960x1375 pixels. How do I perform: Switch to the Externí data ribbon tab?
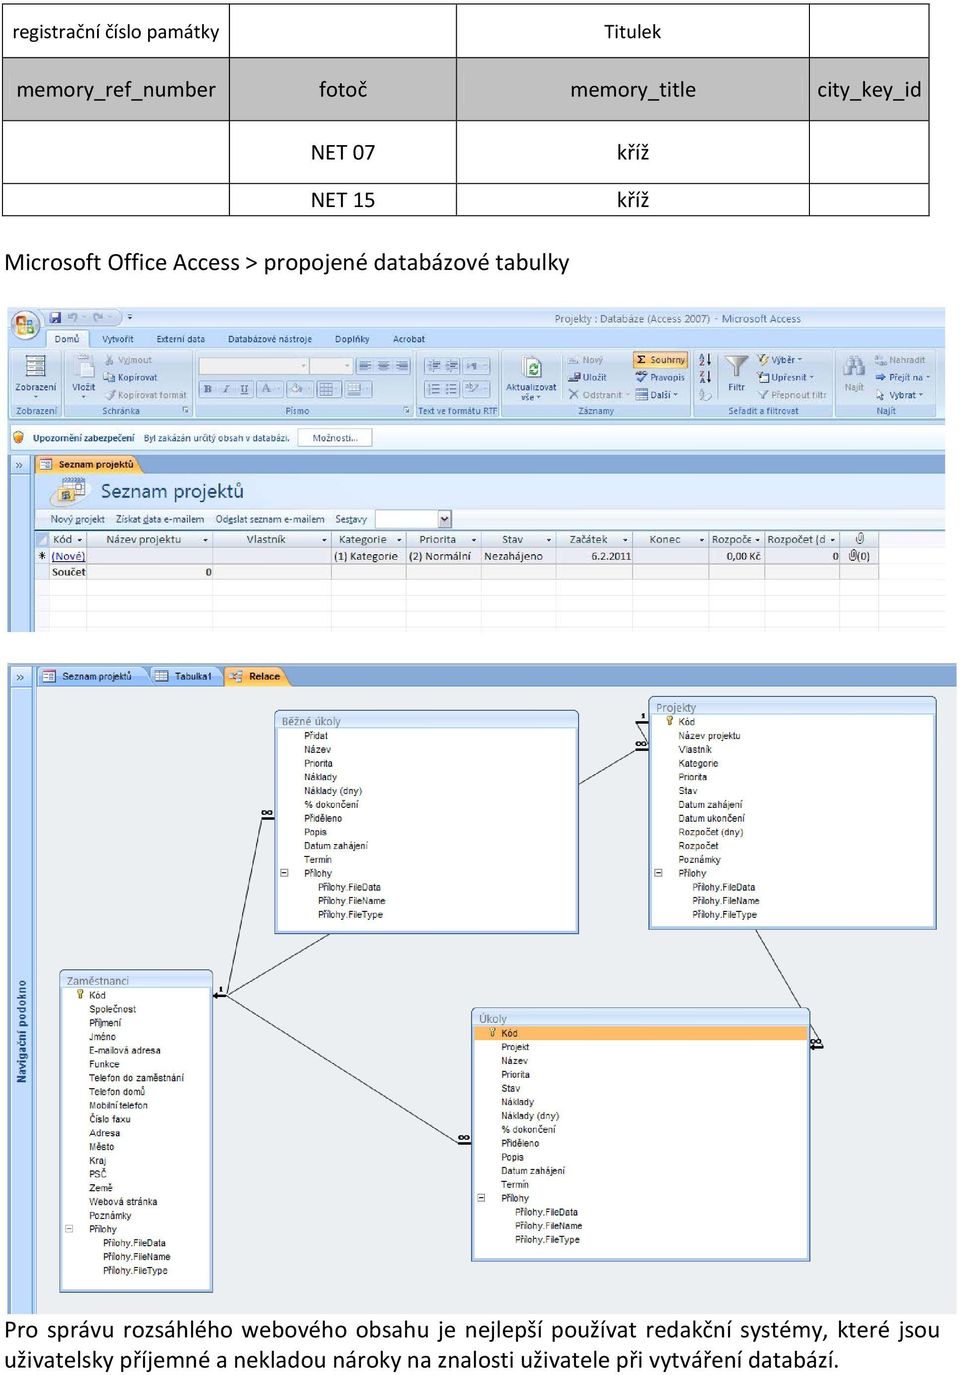pos(181,340)
